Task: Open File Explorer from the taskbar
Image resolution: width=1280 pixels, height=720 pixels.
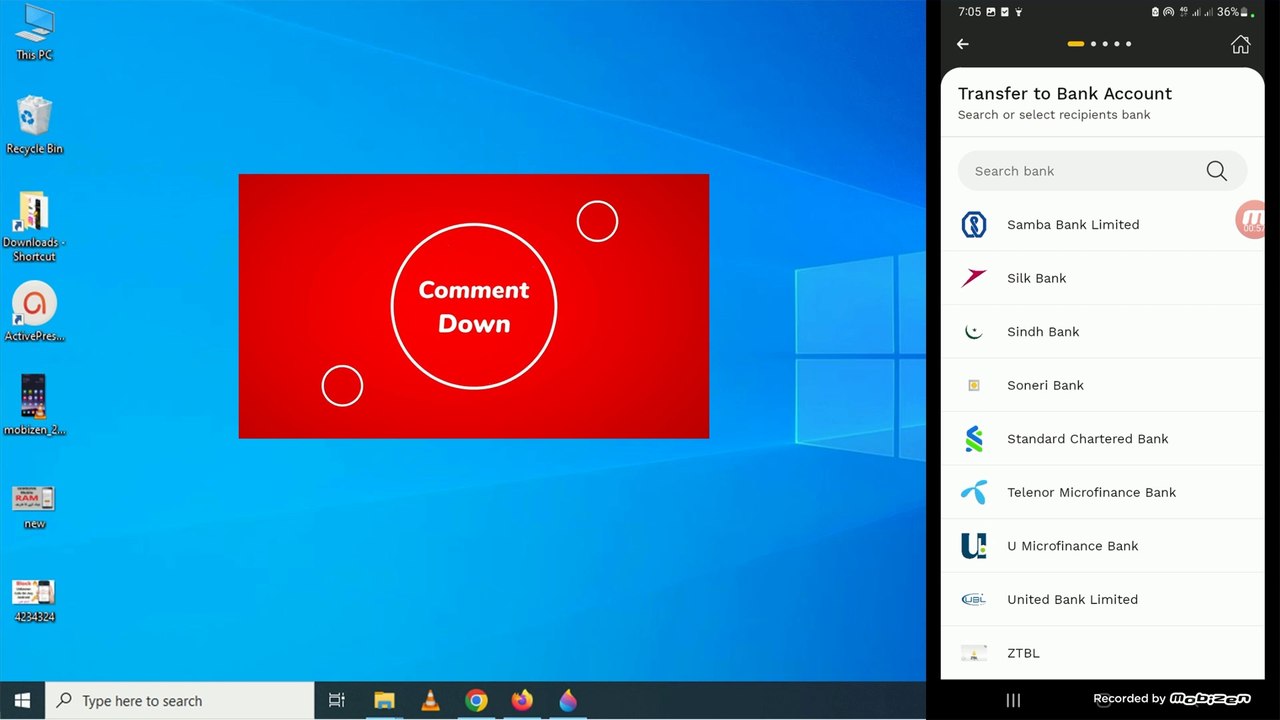Action: [384, 700]
